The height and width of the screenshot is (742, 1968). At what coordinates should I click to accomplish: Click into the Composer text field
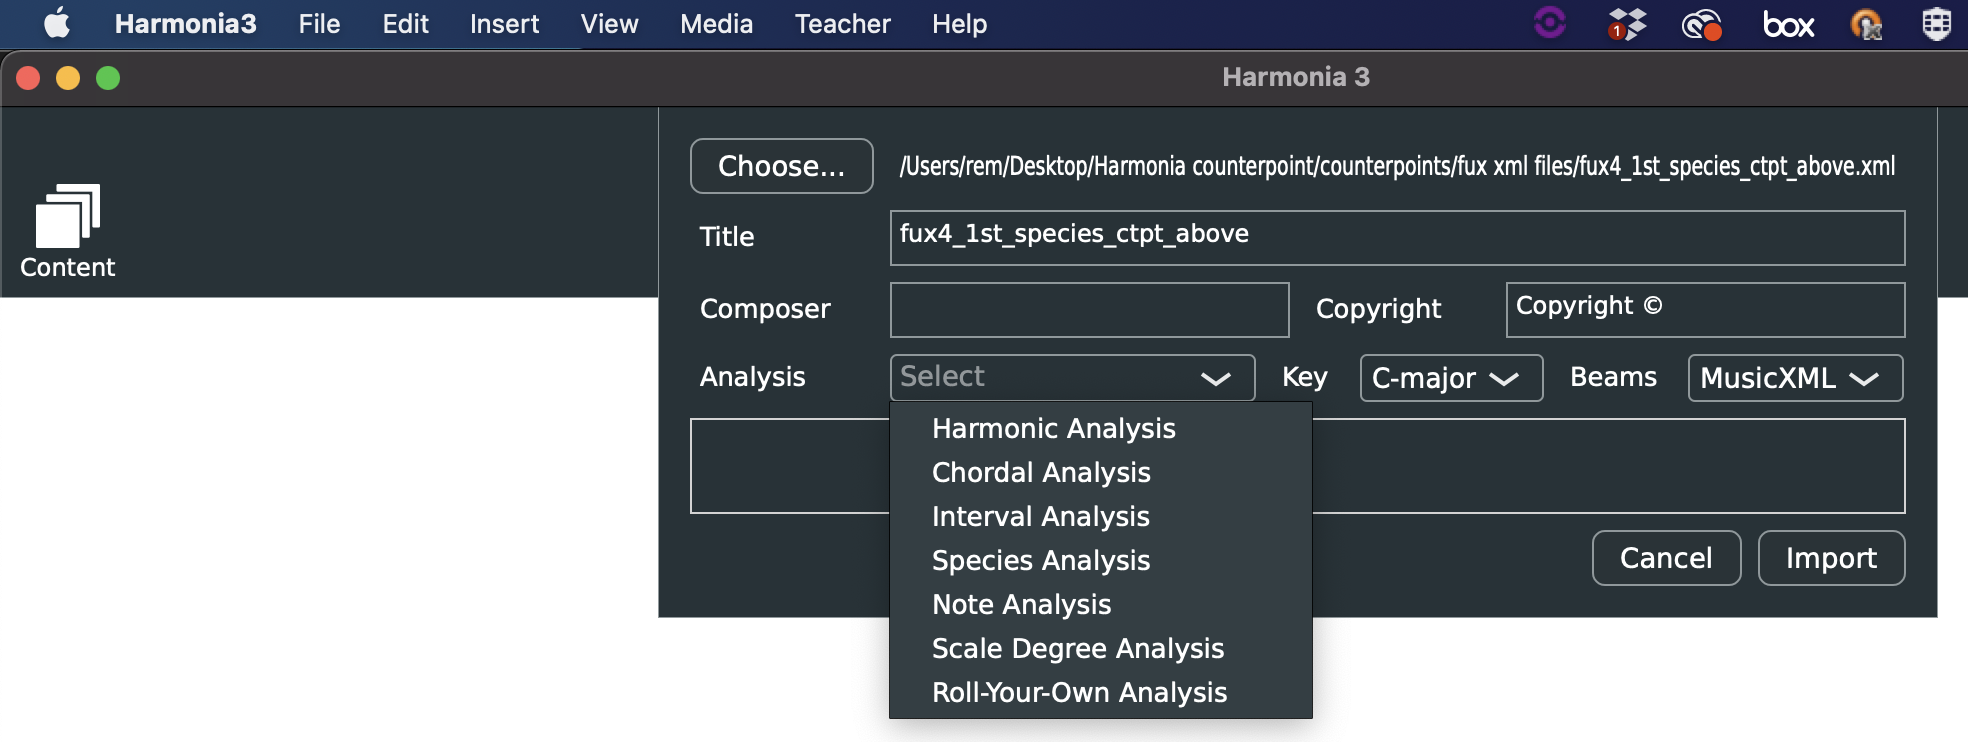1089,310
